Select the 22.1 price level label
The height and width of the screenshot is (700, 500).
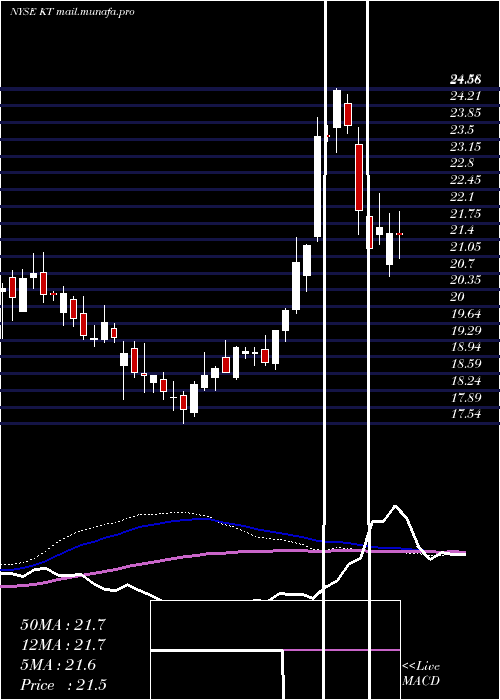pyautogui.click(x=462, y=197)
